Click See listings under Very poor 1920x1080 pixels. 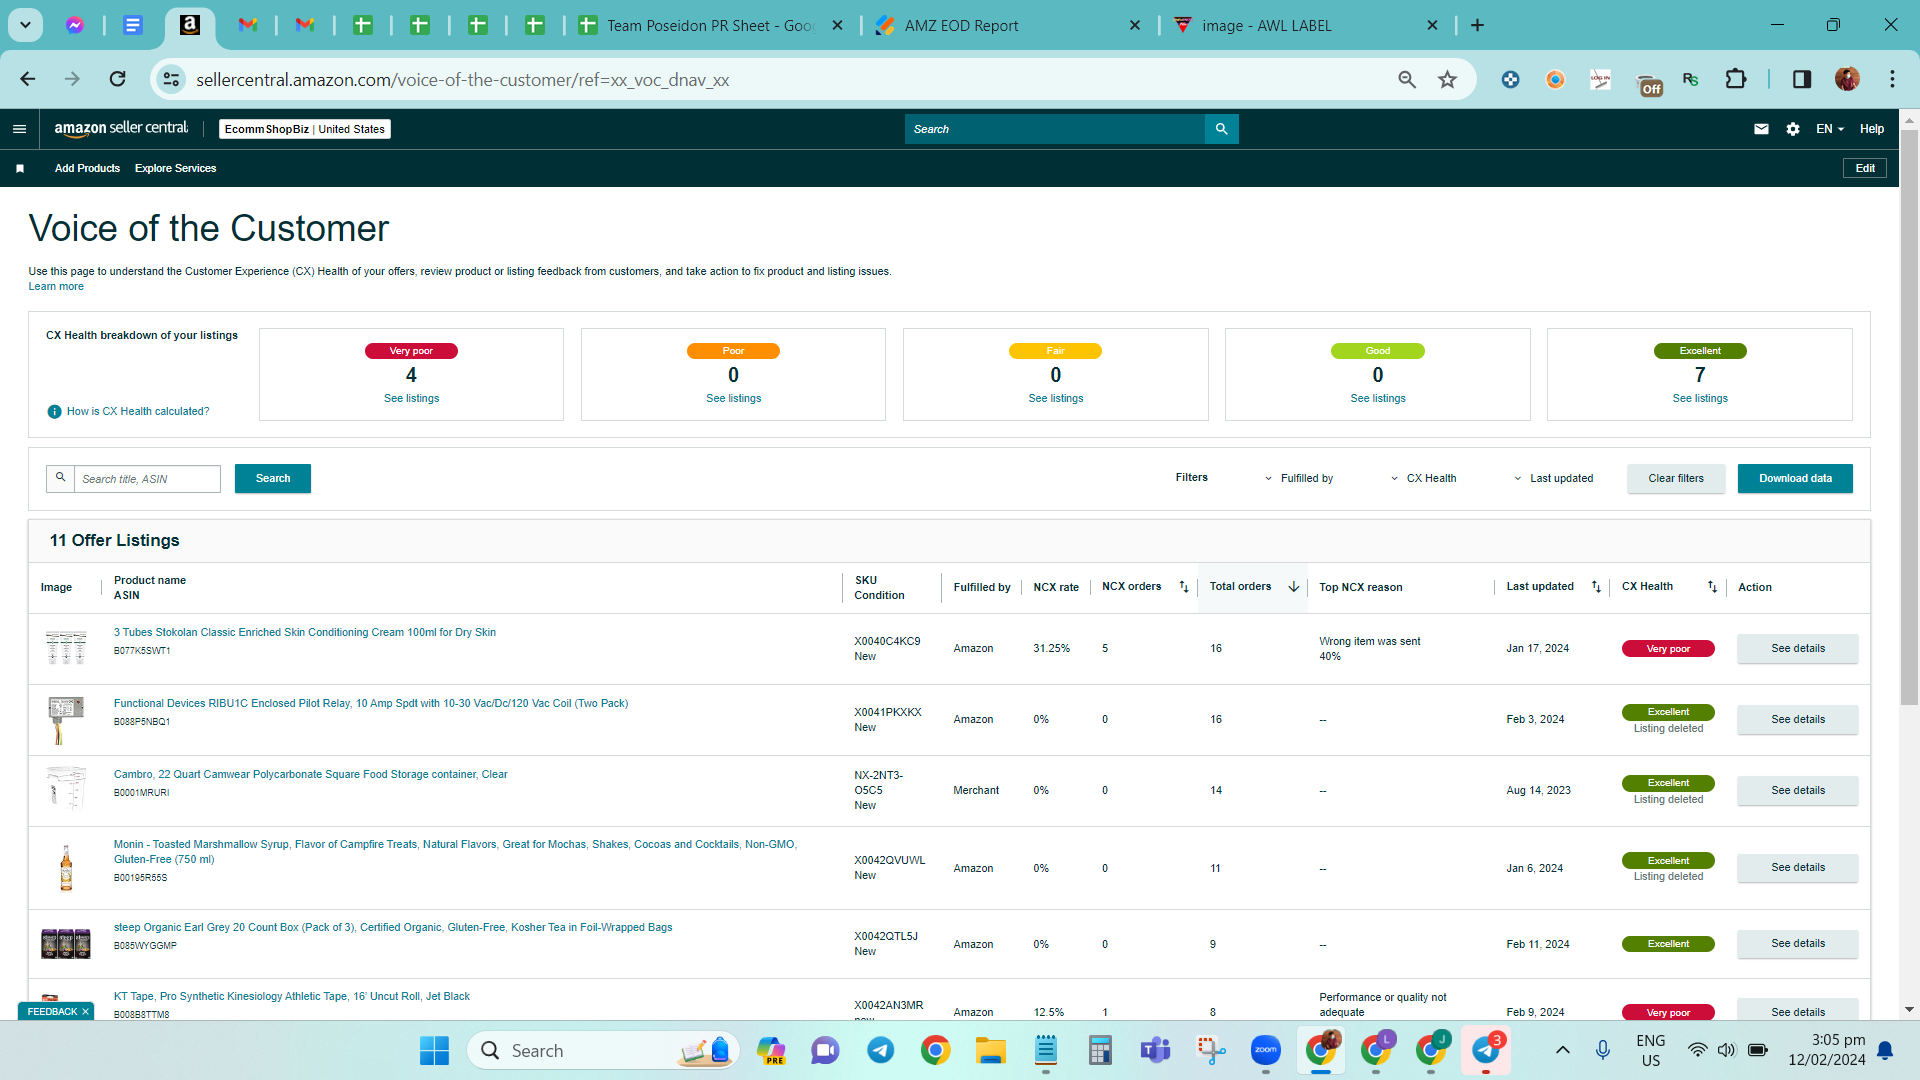pyautogui.click(x=411, y=399)
